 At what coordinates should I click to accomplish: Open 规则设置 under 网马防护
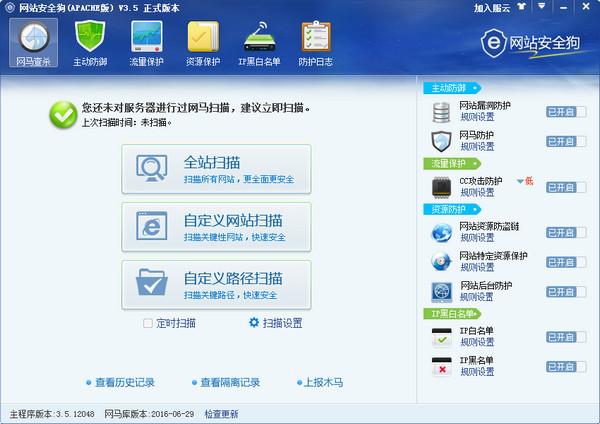pos(477,147)
